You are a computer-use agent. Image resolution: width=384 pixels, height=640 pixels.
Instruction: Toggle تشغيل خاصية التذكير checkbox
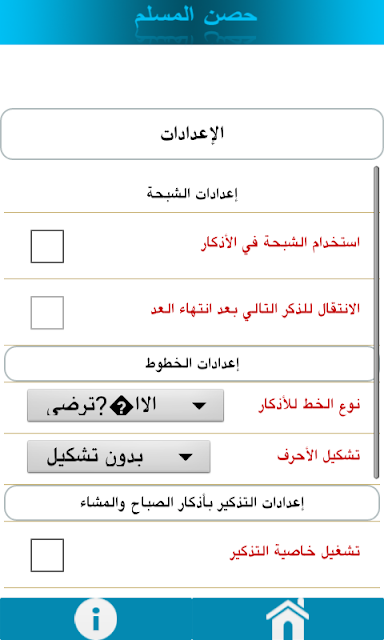pyautogui.click(x=47, y=555)
